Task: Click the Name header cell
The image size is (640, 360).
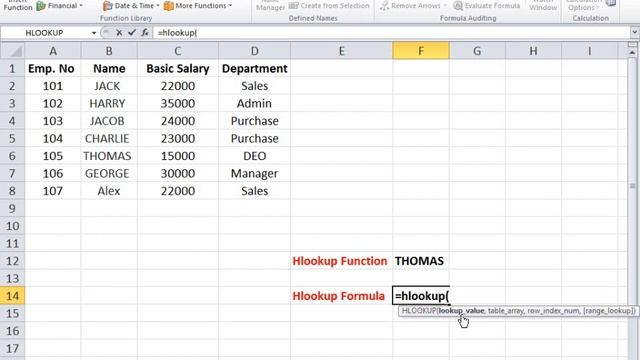Action: point(109,68)
